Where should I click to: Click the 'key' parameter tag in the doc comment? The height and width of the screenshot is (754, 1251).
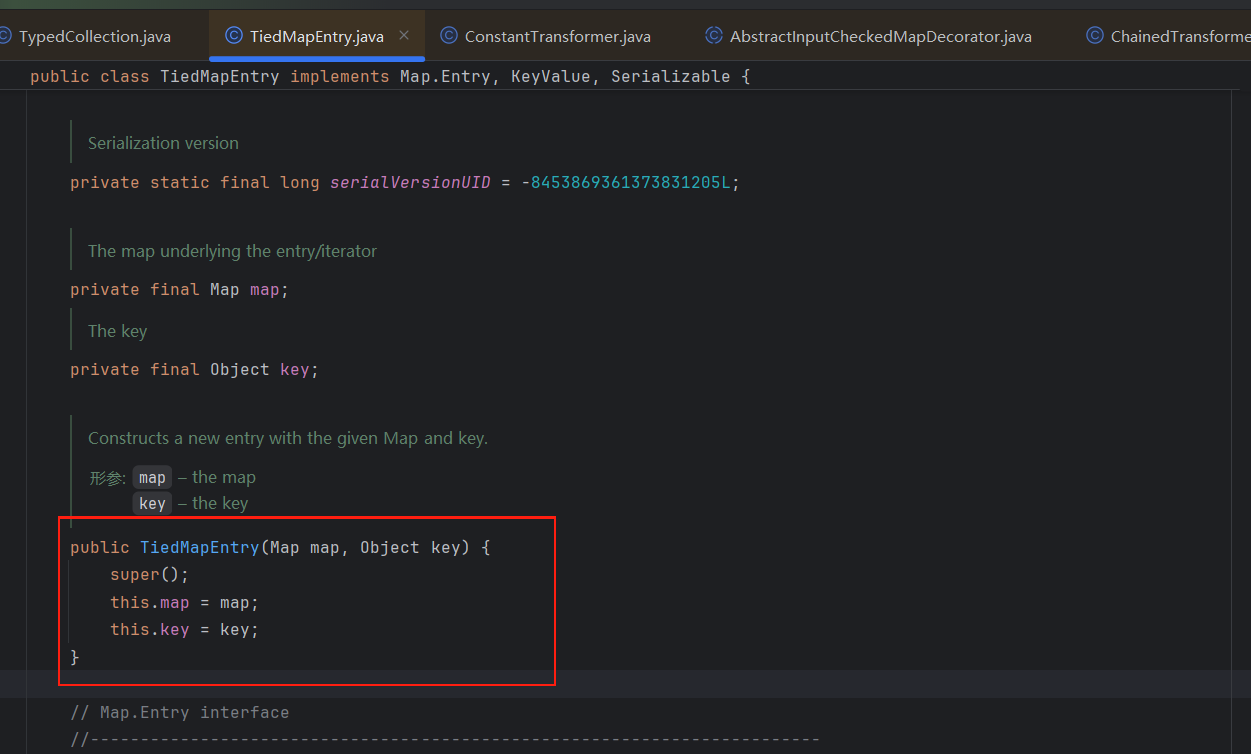152,504
